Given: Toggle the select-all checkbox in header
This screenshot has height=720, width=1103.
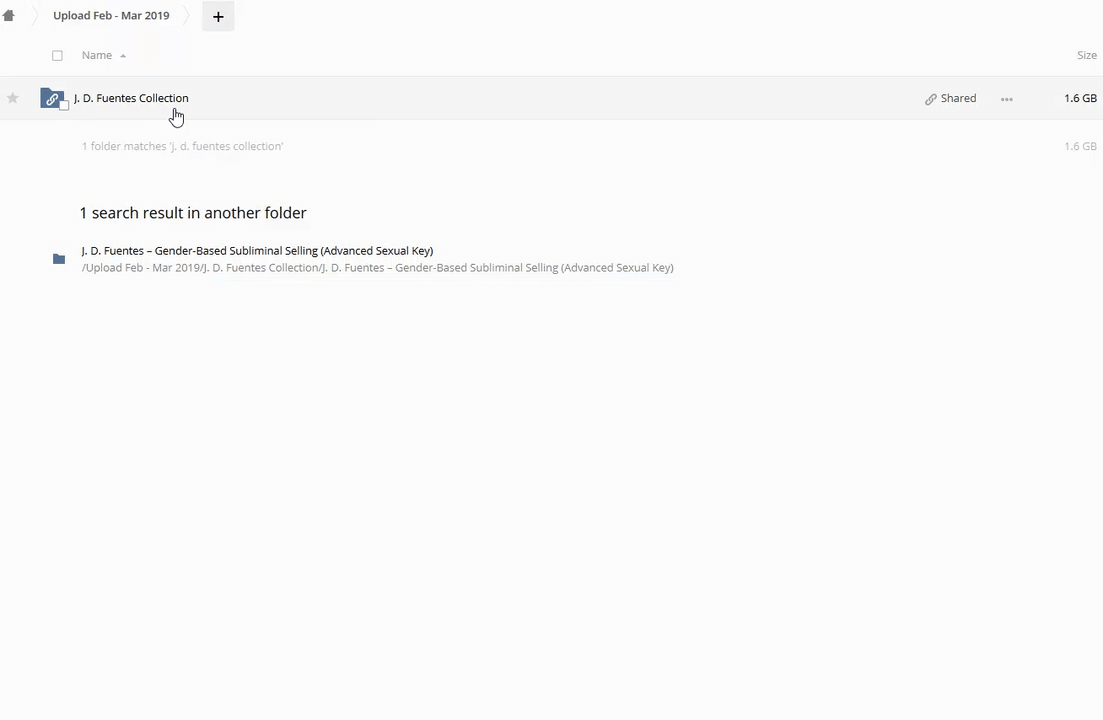Looking at the screenshot, I should [57, 56].
